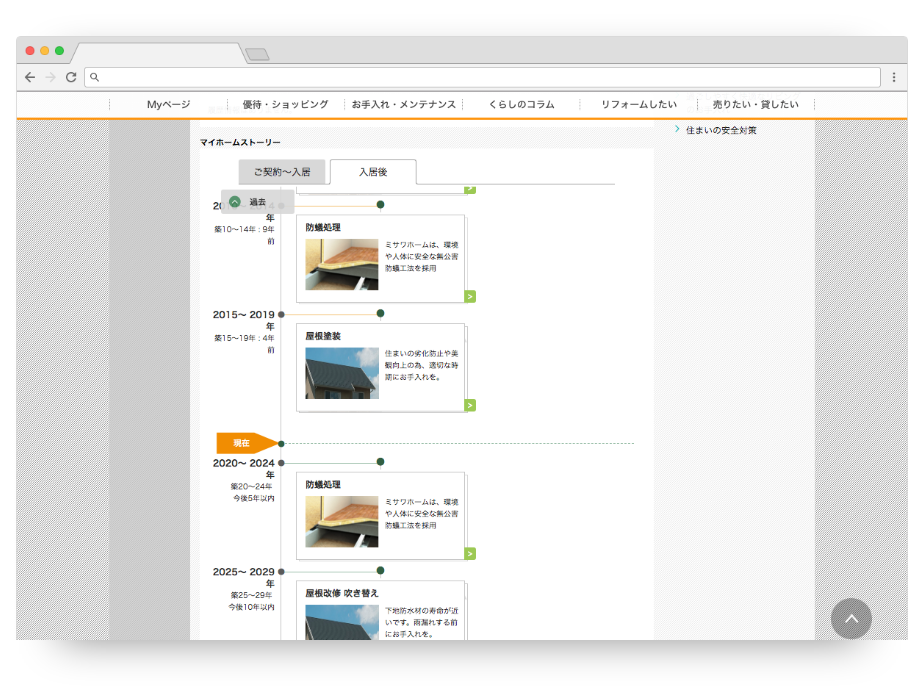Select the current browser tab

[158, 53]
